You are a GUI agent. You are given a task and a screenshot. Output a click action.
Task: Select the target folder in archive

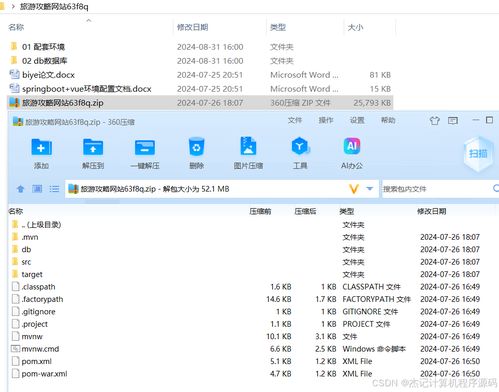(32, 274)
